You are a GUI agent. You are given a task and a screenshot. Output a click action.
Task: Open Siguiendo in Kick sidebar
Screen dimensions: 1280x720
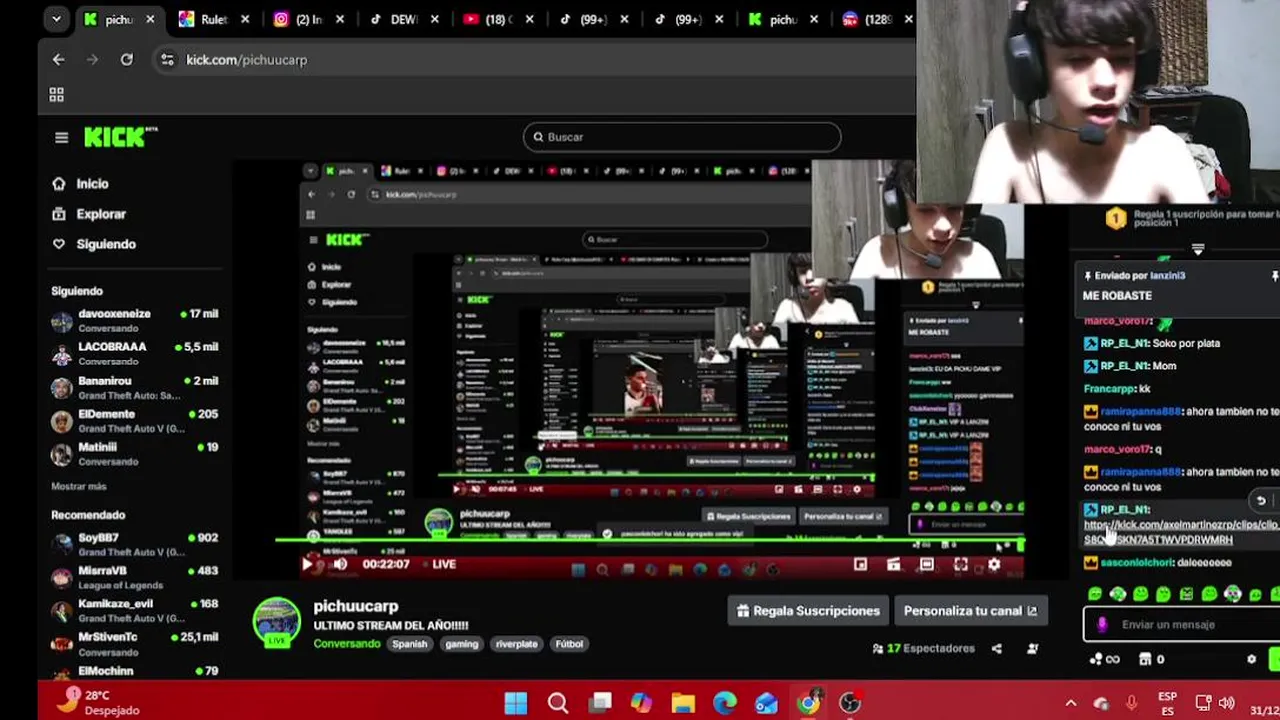click(105, 244)
